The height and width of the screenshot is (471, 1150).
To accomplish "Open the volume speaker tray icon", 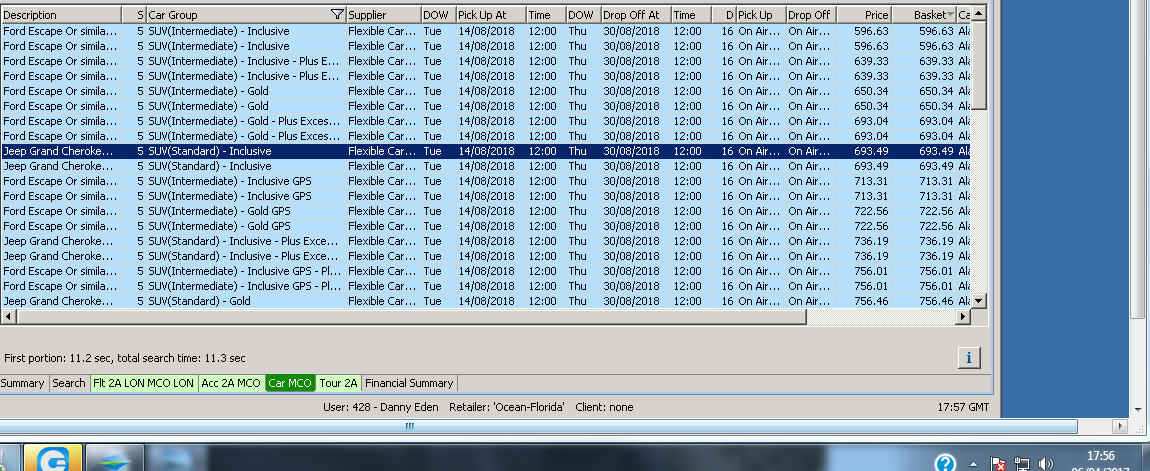I will [x=1047, y=464].
